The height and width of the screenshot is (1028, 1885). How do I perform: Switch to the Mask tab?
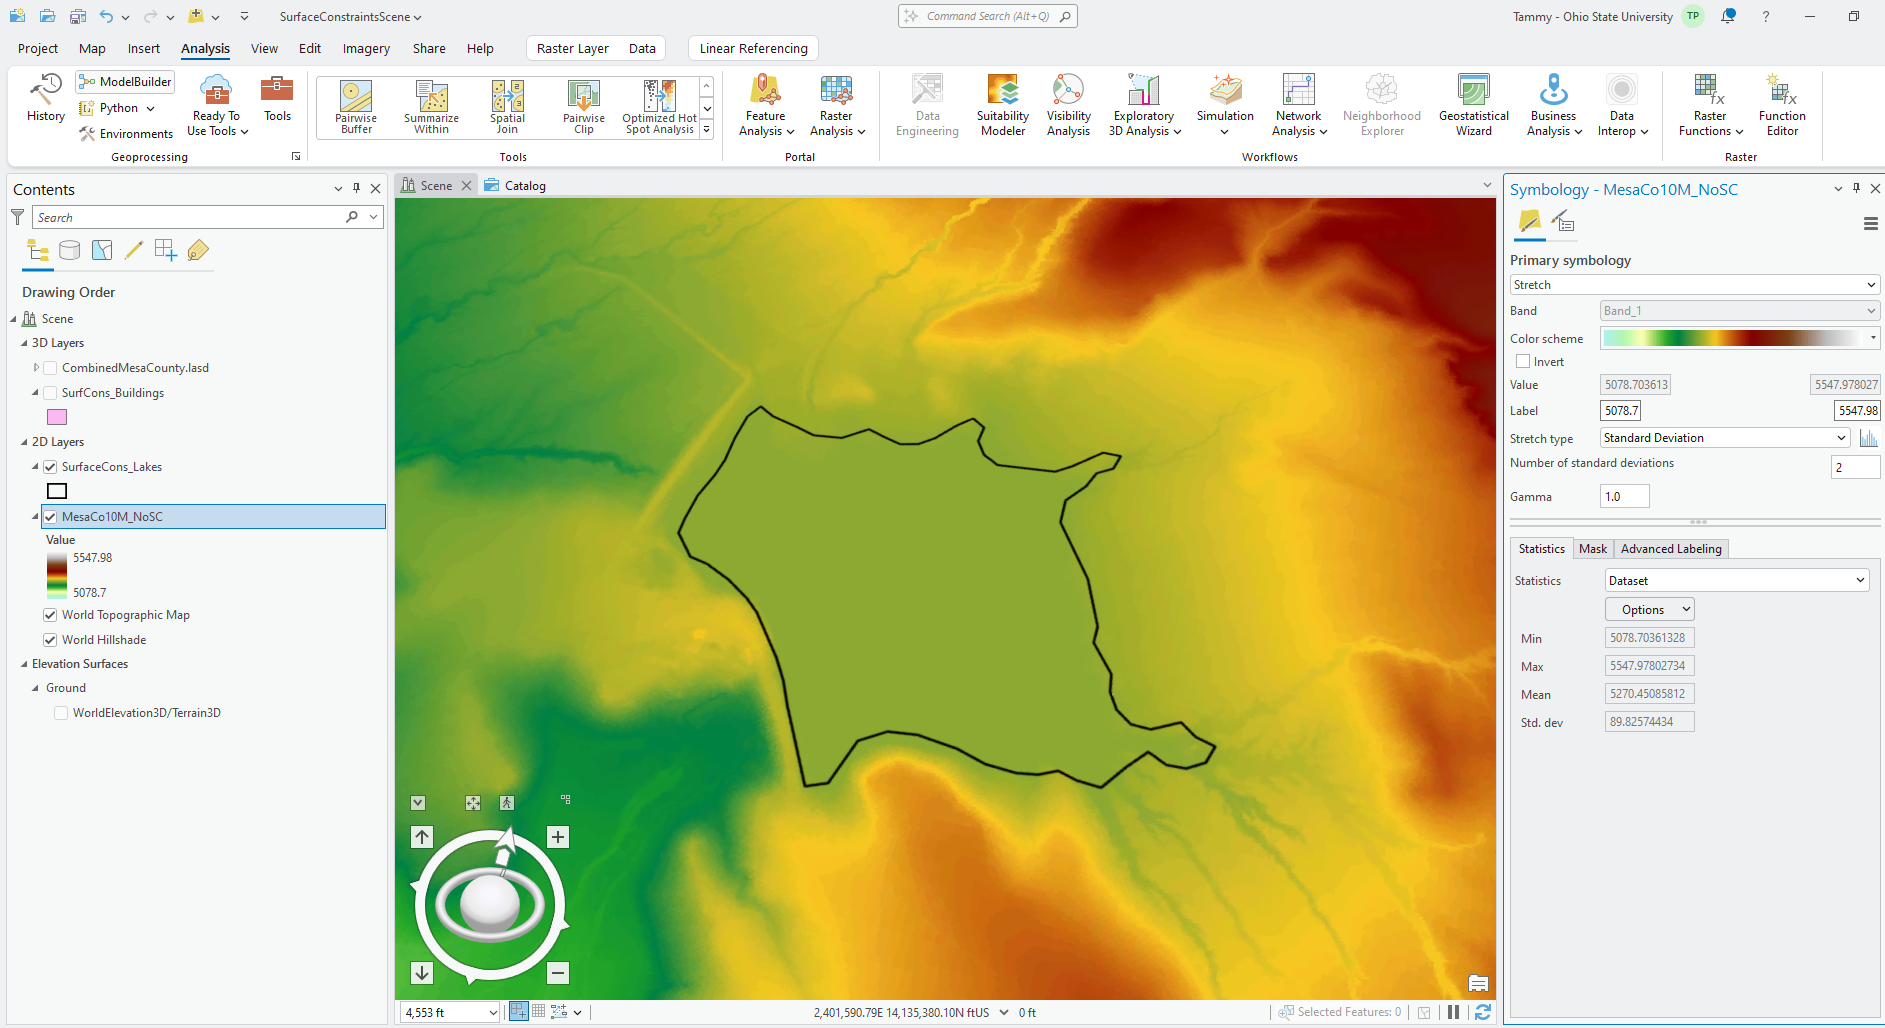click(x=1592, y=549)
